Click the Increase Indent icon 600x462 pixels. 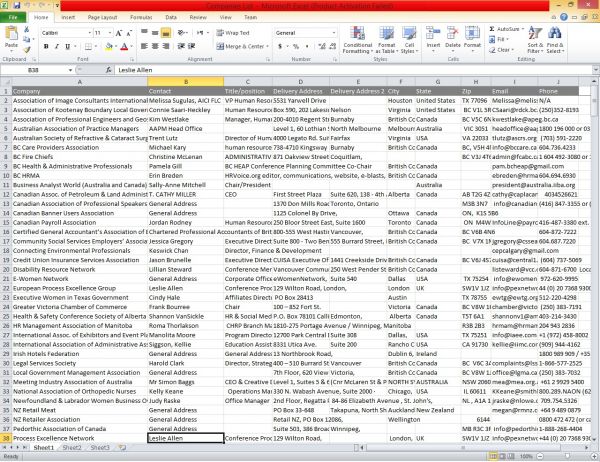[x=191, y=46]
